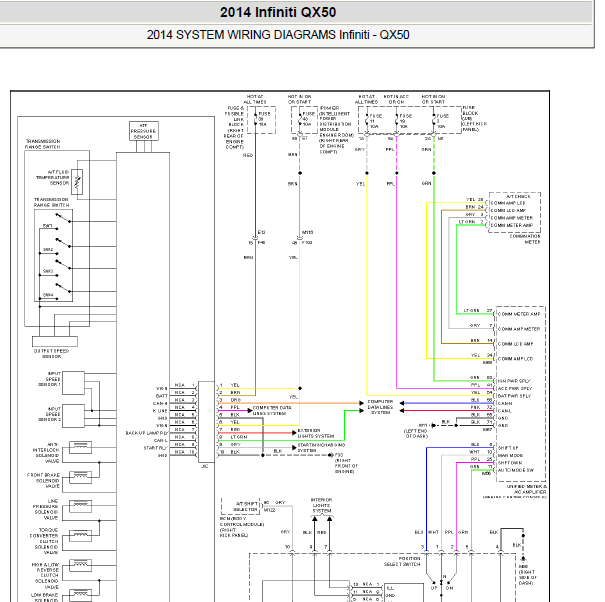Click the COMBINATION METER caption
This screenshot has width=605, height=602.
525,239
